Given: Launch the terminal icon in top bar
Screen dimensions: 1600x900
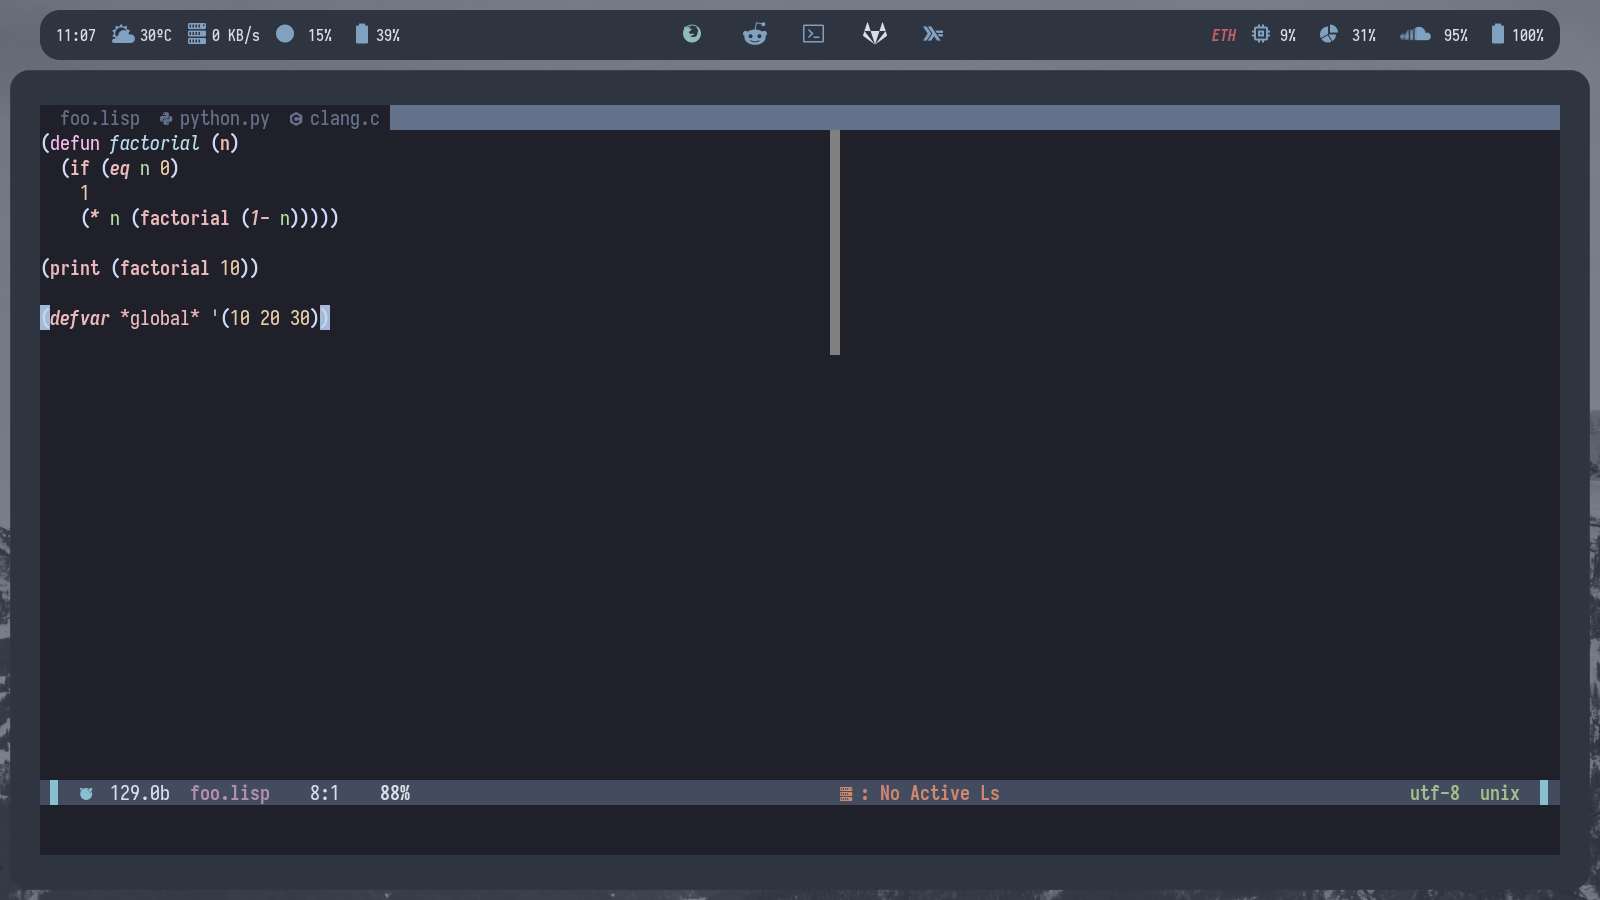Looking at the screenshot, I should pyautogui.click(x=814, y=34).
